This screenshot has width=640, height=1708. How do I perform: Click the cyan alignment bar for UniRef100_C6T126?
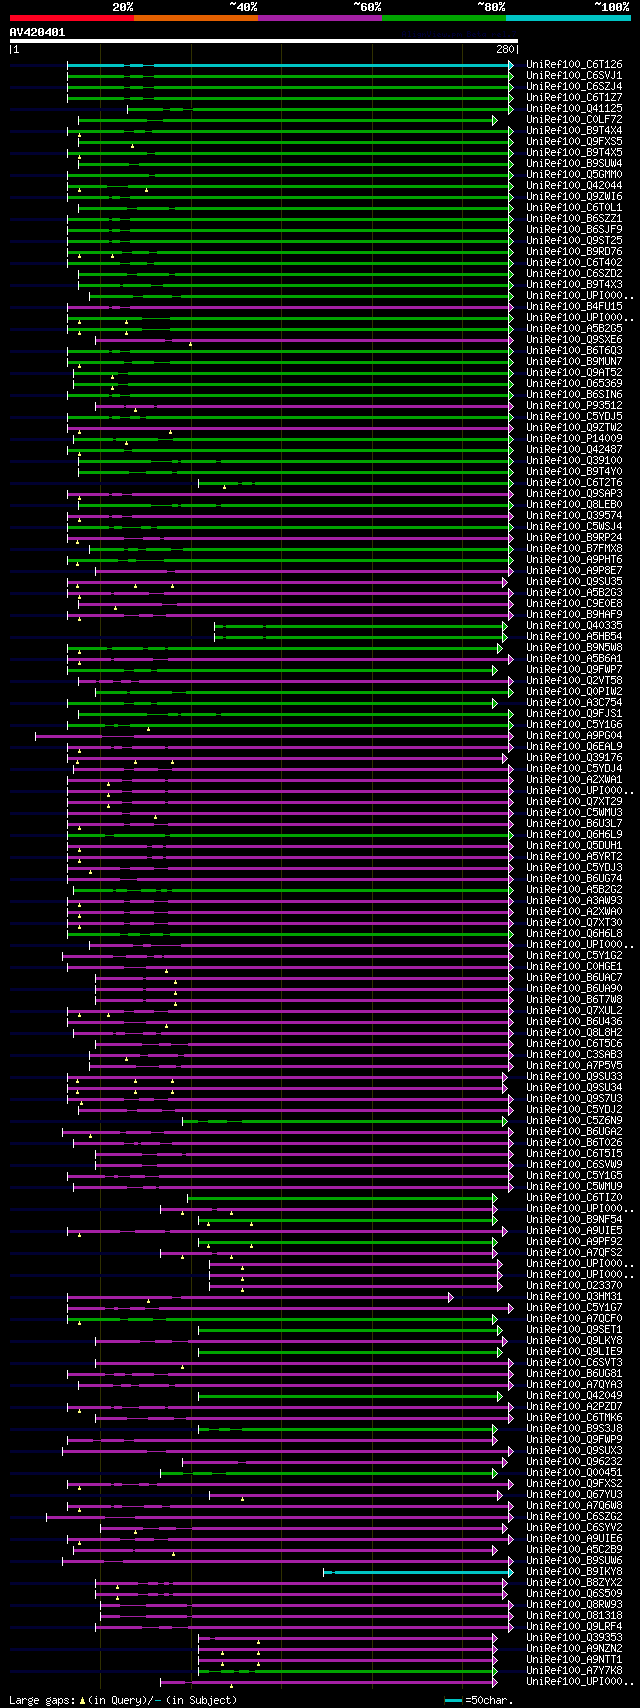[x=288, y=65]
